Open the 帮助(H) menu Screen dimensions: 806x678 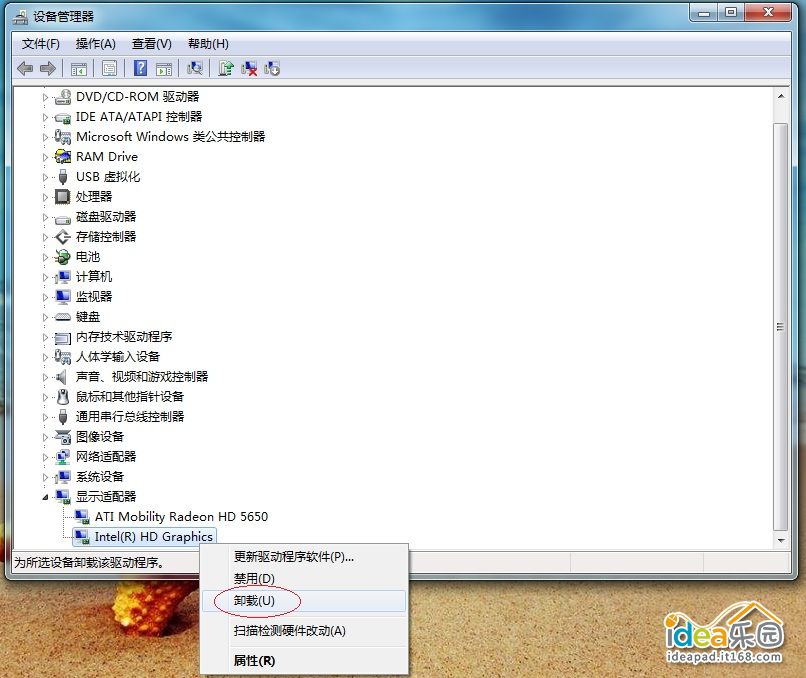[208, 44]
